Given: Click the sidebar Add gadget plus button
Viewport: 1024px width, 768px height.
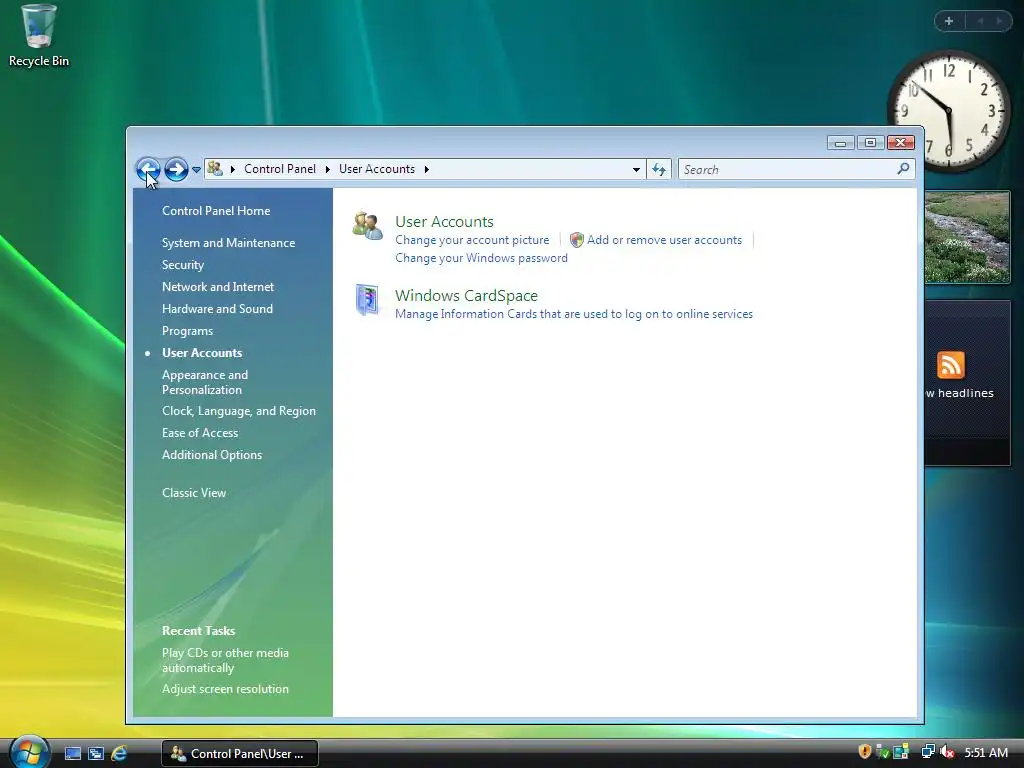Looking at the screenshot, I should click(949, 22).
